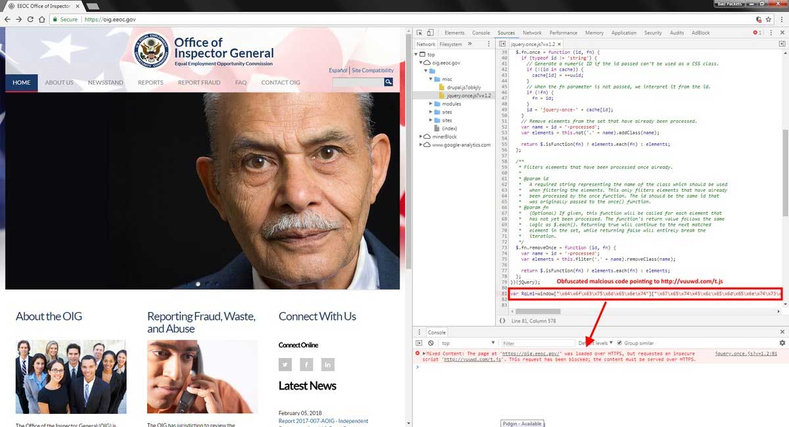The width and height of the screenshot is (789, 427).
Task: Expand the minerBlock node
Action: coord(421,136)
